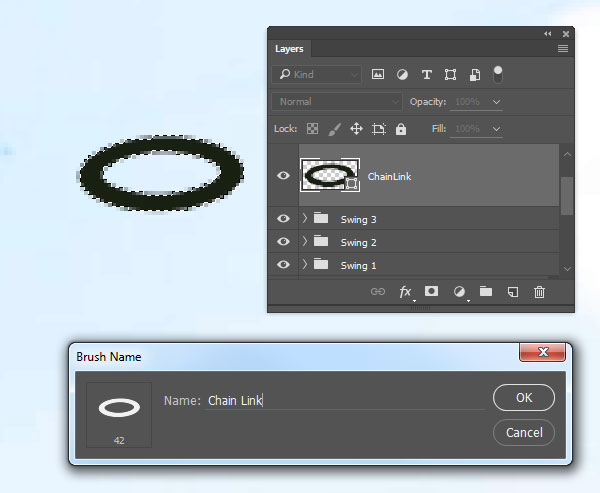Click the Swing 1 folder icon

tap(321, 264)
